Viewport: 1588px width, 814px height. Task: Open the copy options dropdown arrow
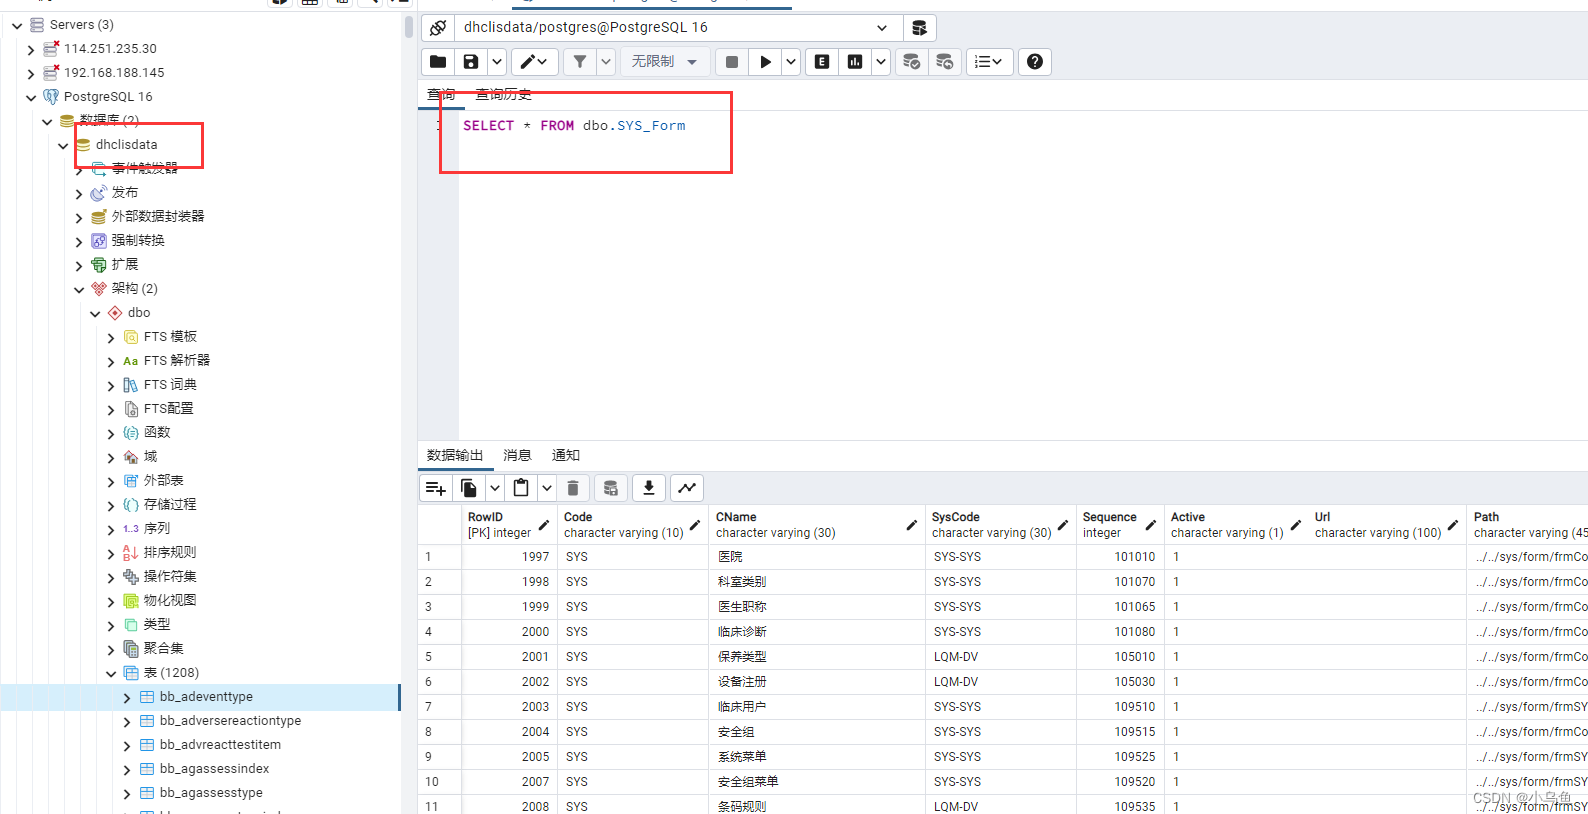[495, 488]
